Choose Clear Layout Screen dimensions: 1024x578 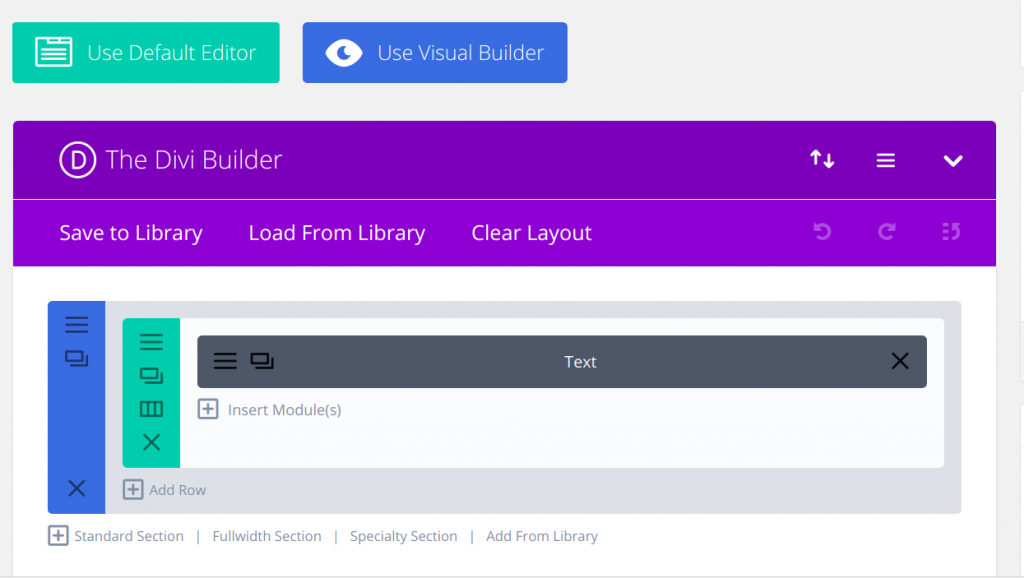(x=532, y=233)
